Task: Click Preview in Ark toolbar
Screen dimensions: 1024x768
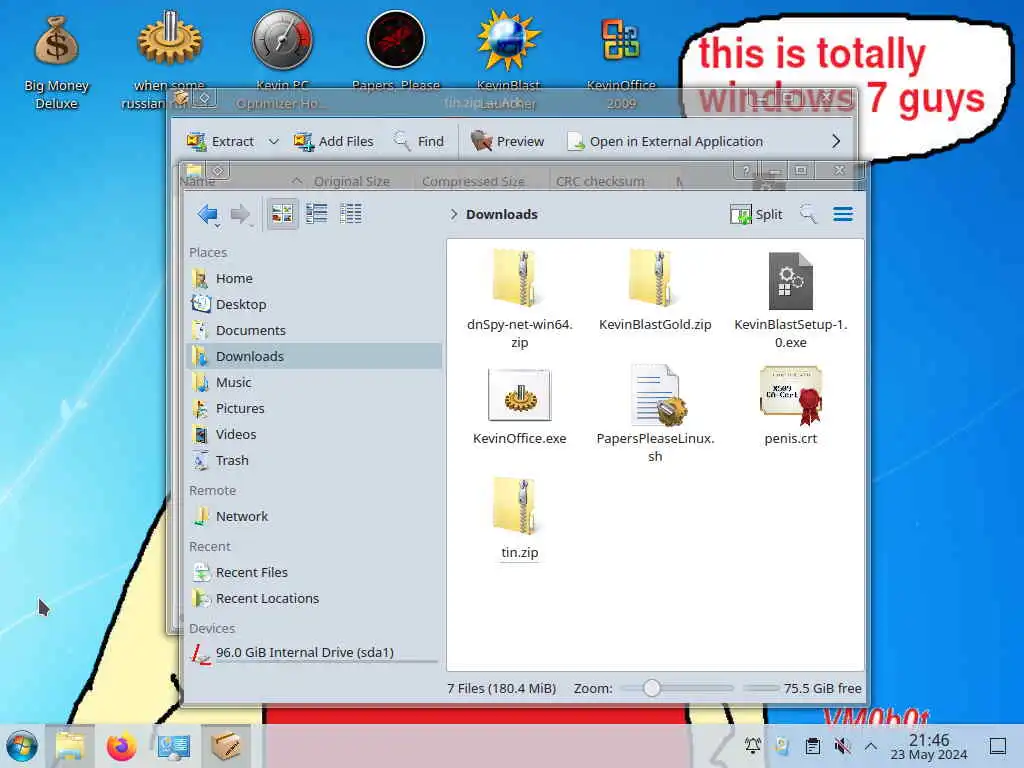Action: coord(507,141)
